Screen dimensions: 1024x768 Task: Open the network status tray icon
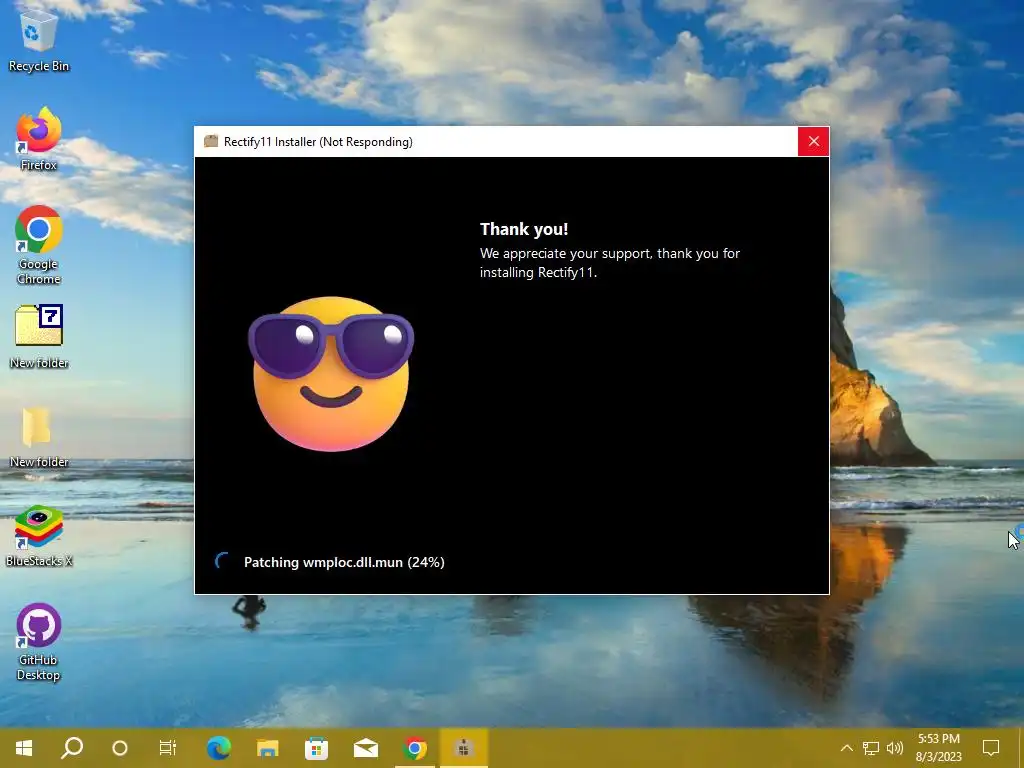[871, 748]
